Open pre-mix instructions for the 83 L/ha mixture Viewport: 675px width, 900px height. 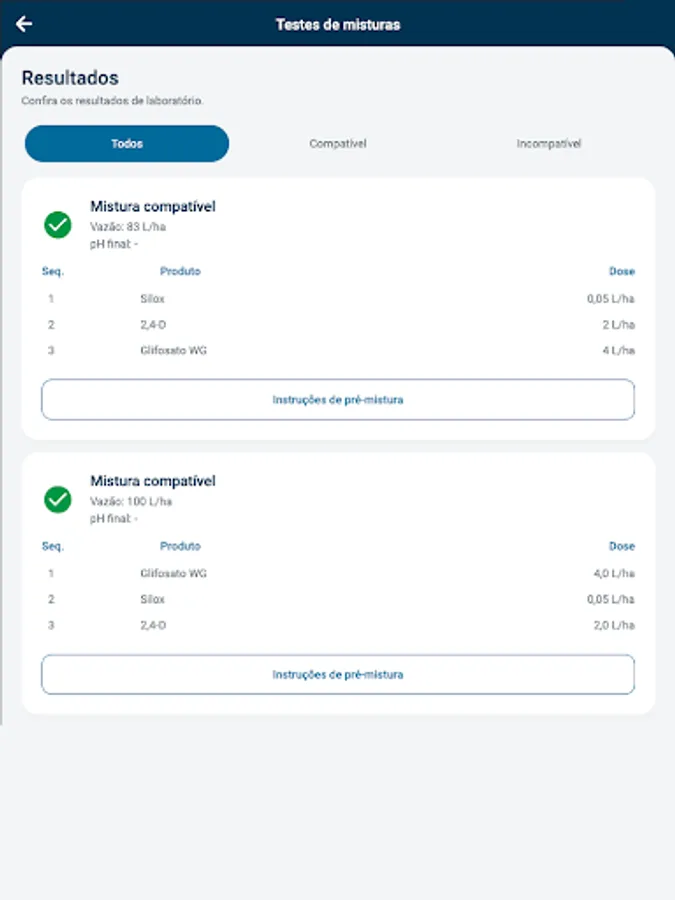click(x=338, y=400)
